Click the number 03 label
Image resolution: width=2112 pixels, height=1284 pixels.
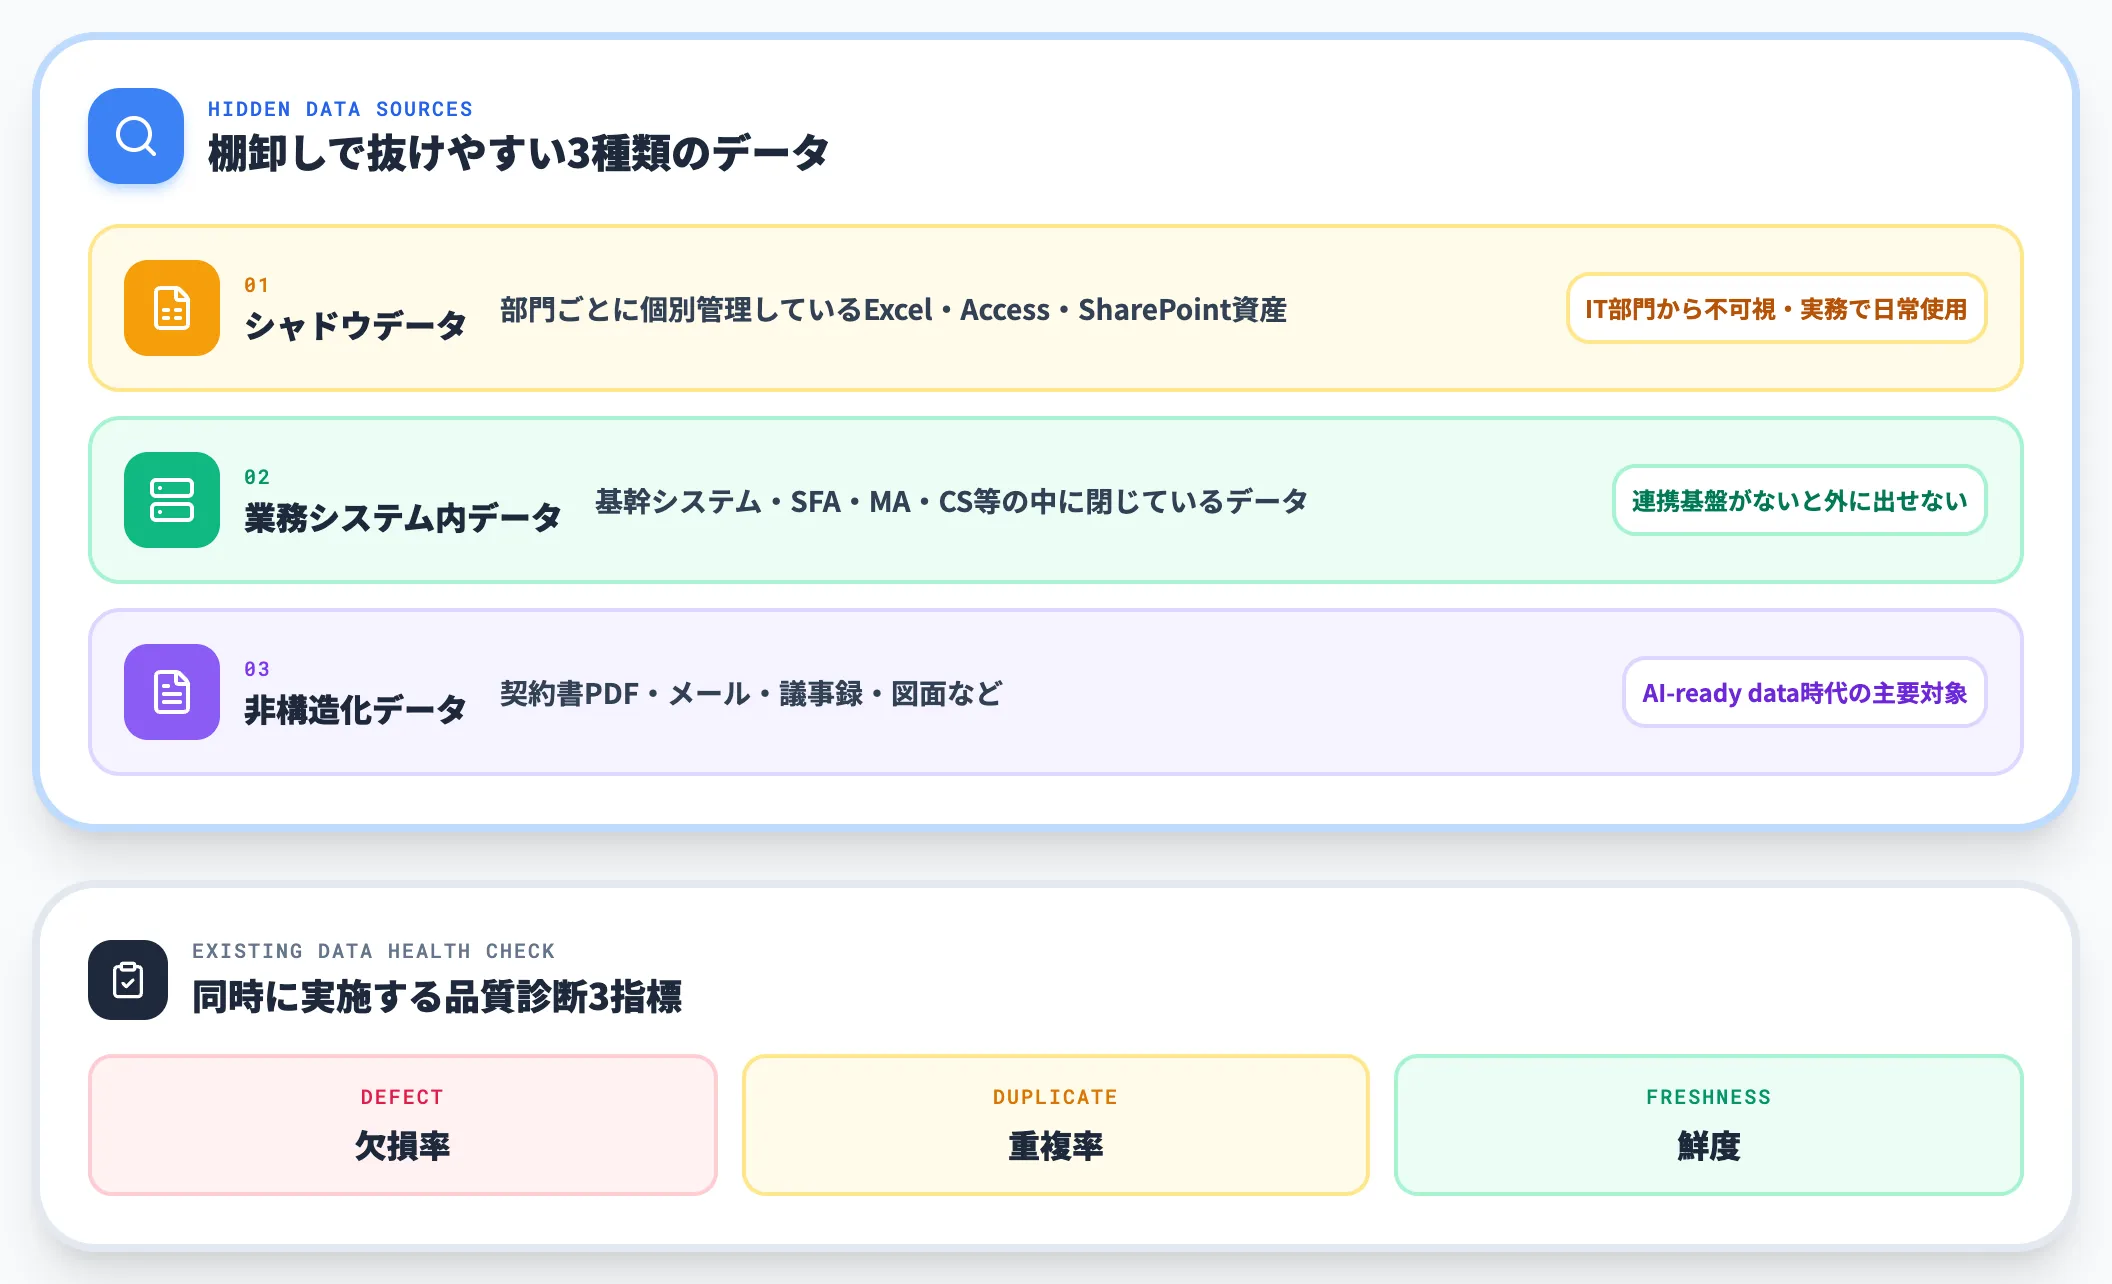pos(257,669)
